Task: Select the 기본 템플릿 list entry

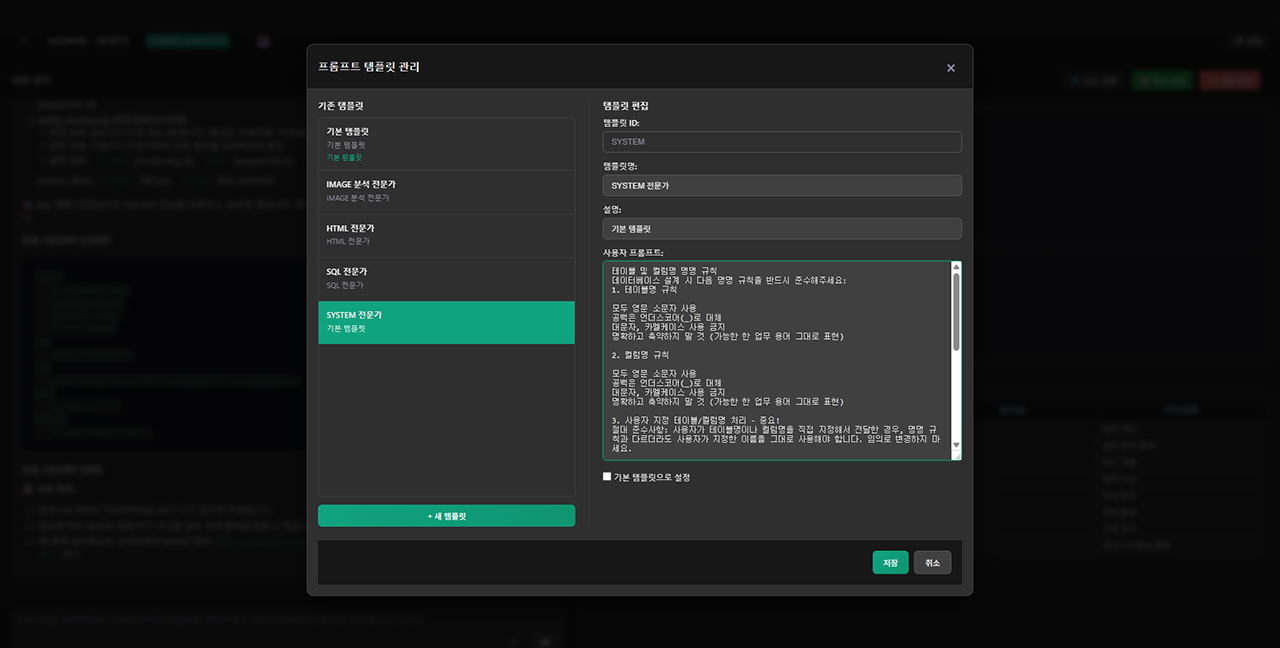Action: (446, 143)
